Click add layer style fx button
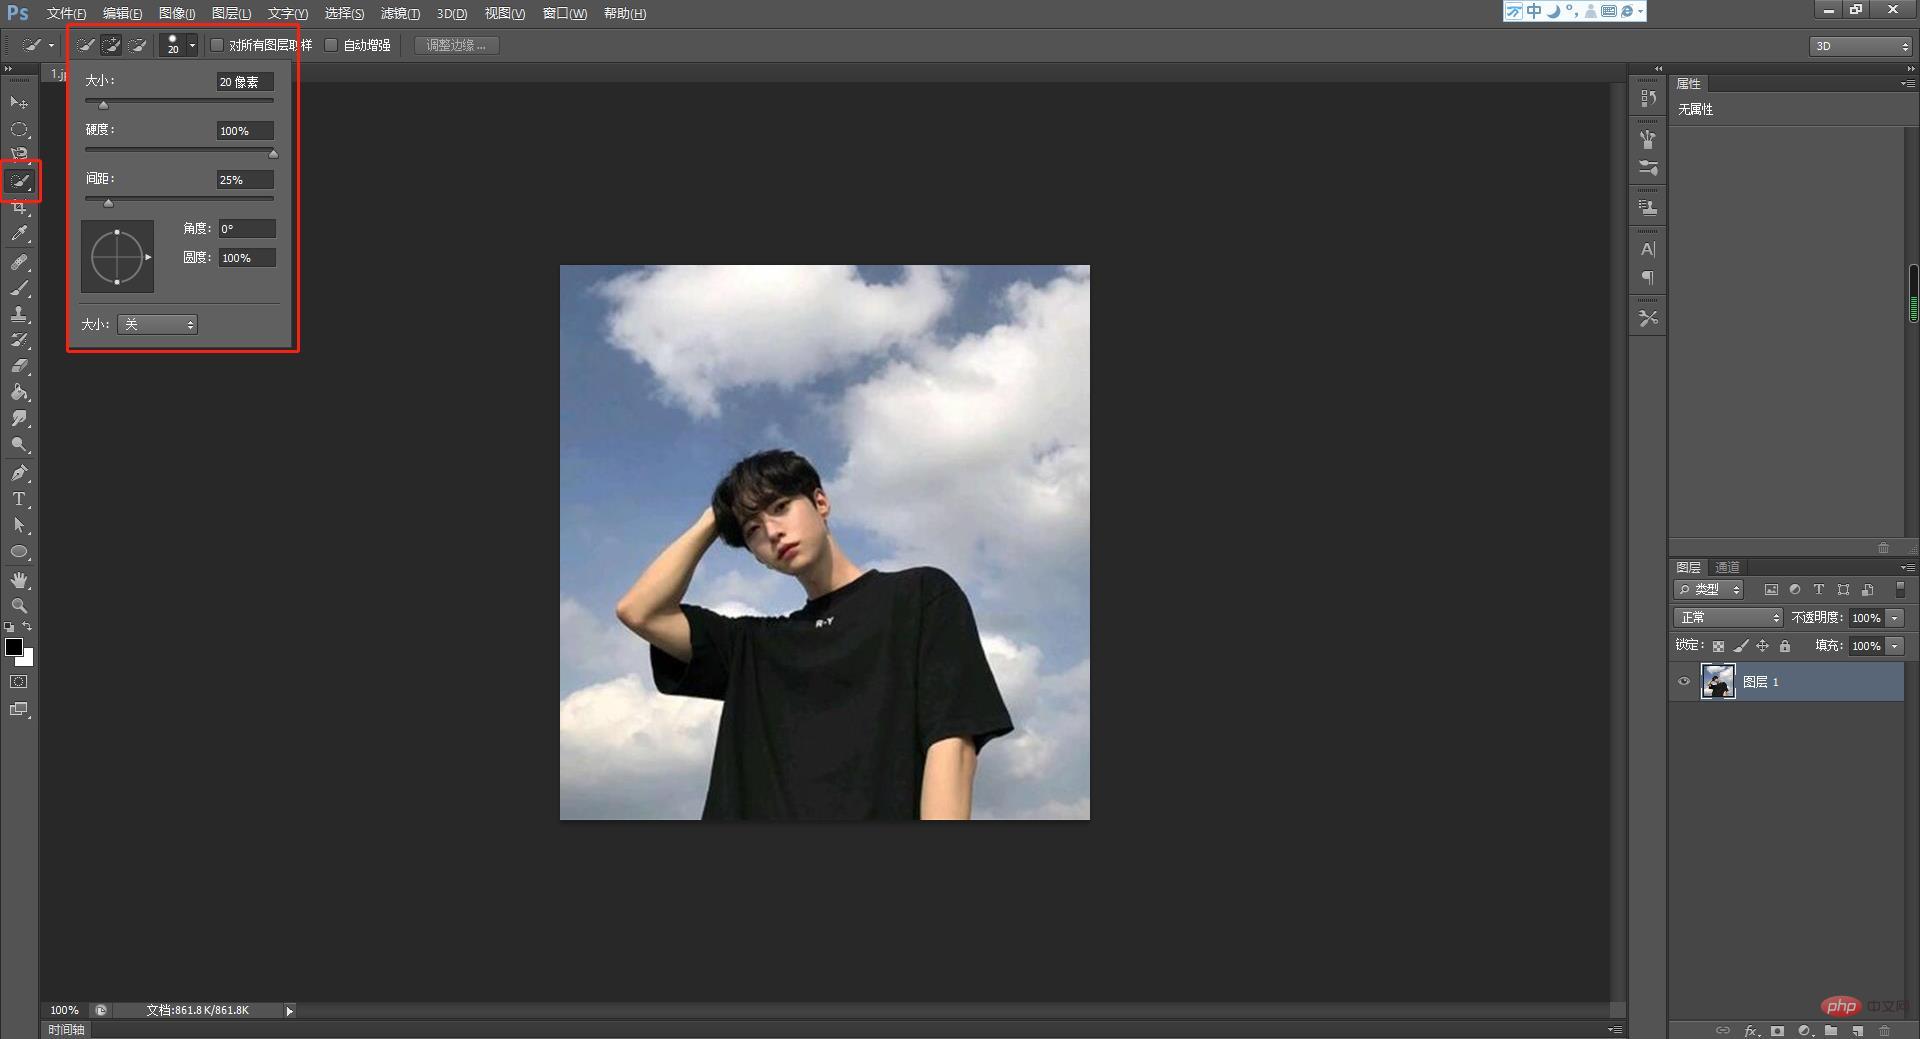Viewport: 1920px width, 1039px height. (1751, 1030)
